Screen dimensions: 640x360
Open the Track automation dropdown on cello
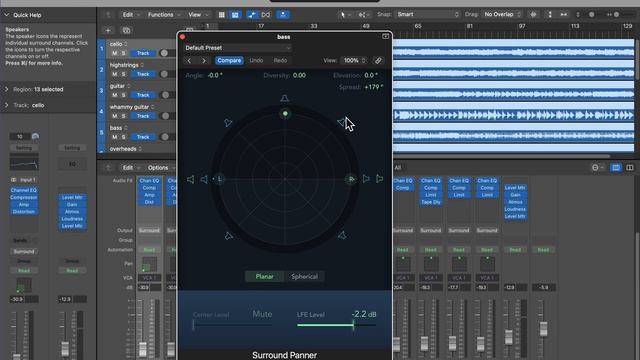pyautogui.click(x=143, y=53)
